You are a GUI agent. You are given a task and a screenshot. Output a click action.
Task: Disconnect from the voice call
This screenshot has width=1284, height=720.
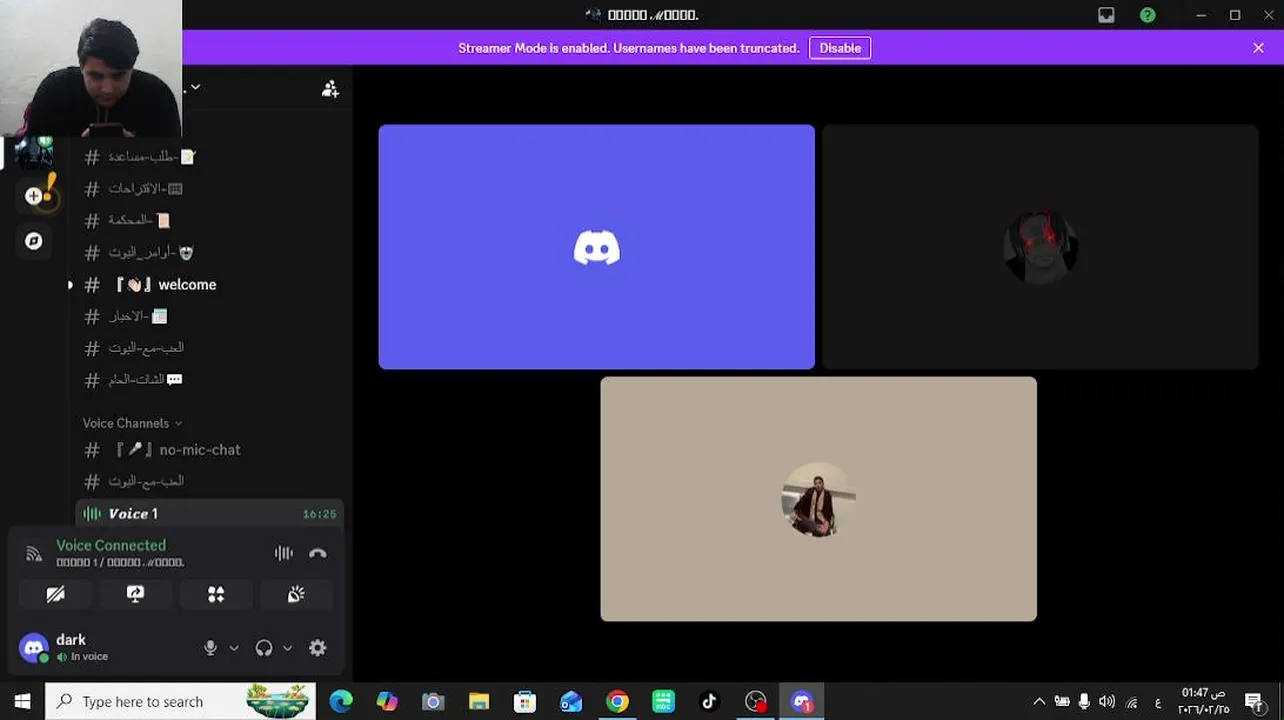(318, 553)
